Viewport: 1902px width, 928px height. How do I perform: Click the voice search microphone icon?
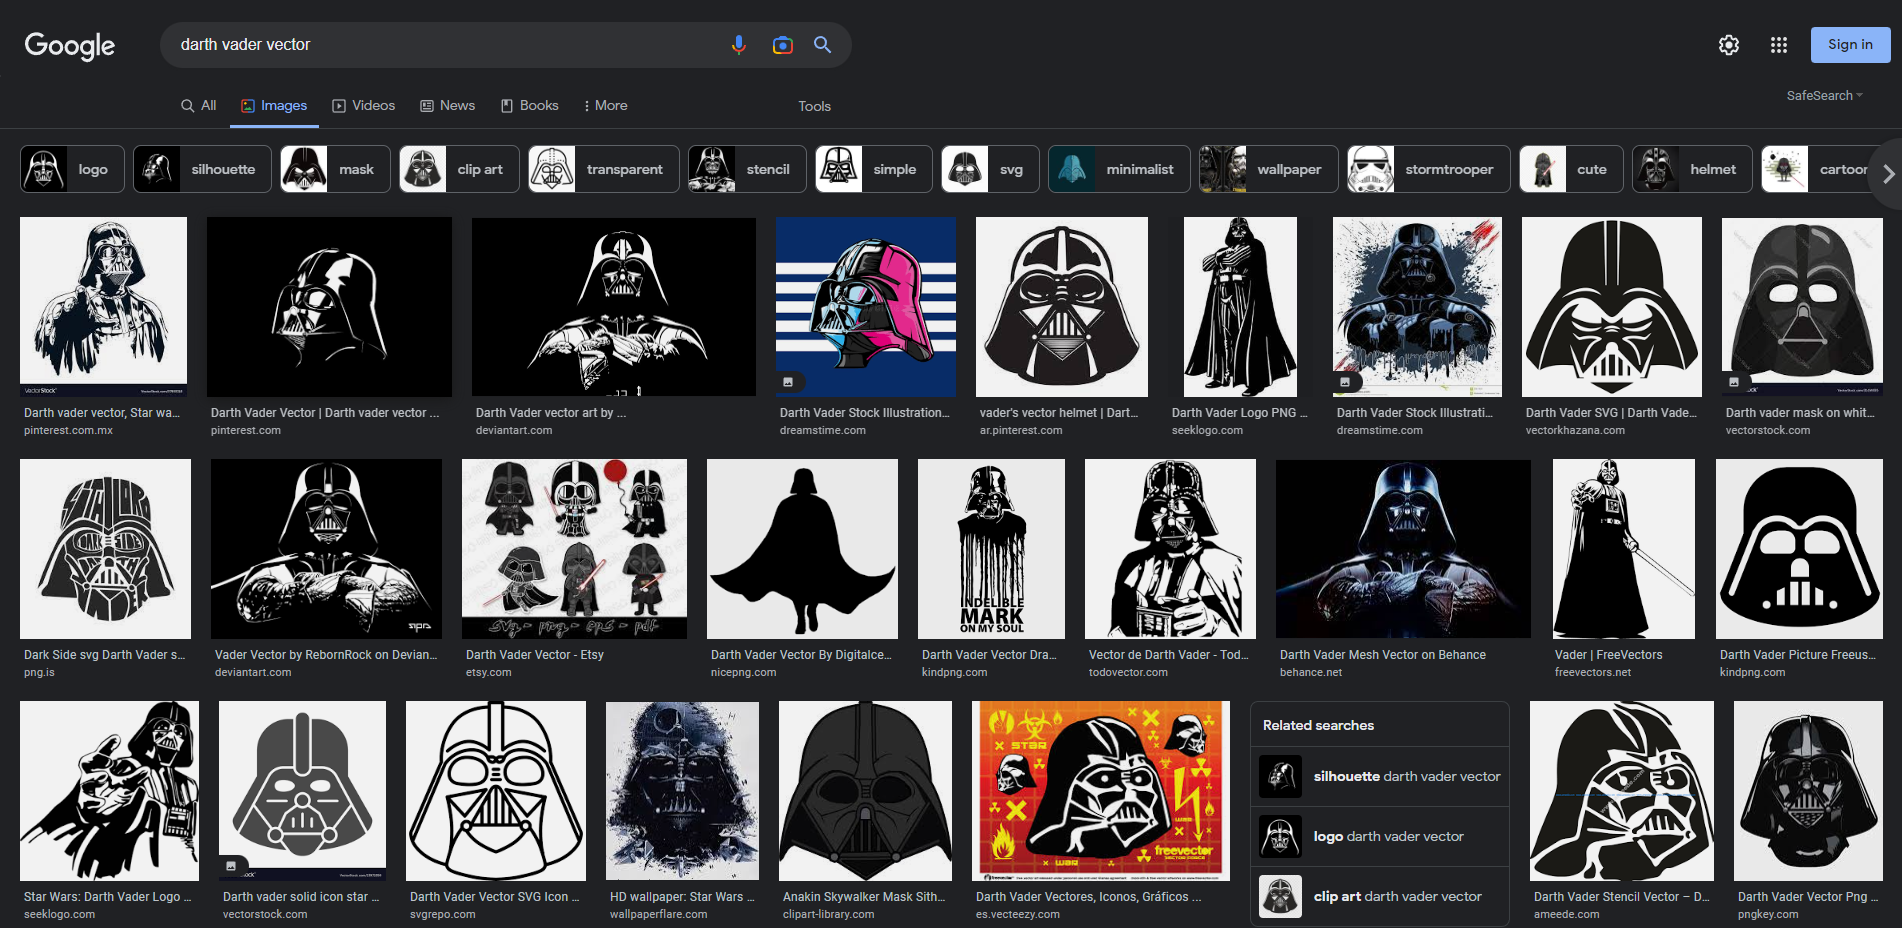point(738,45)
